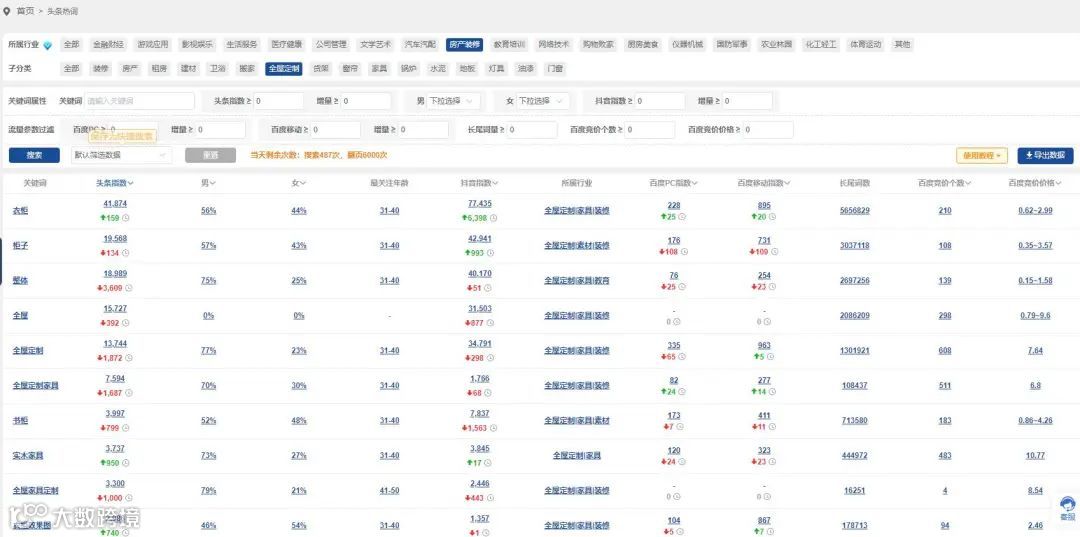Click the clock icon beside 衣柜's 百度PC指数 change
The image size is (1080, 537).
coord(682,217)
